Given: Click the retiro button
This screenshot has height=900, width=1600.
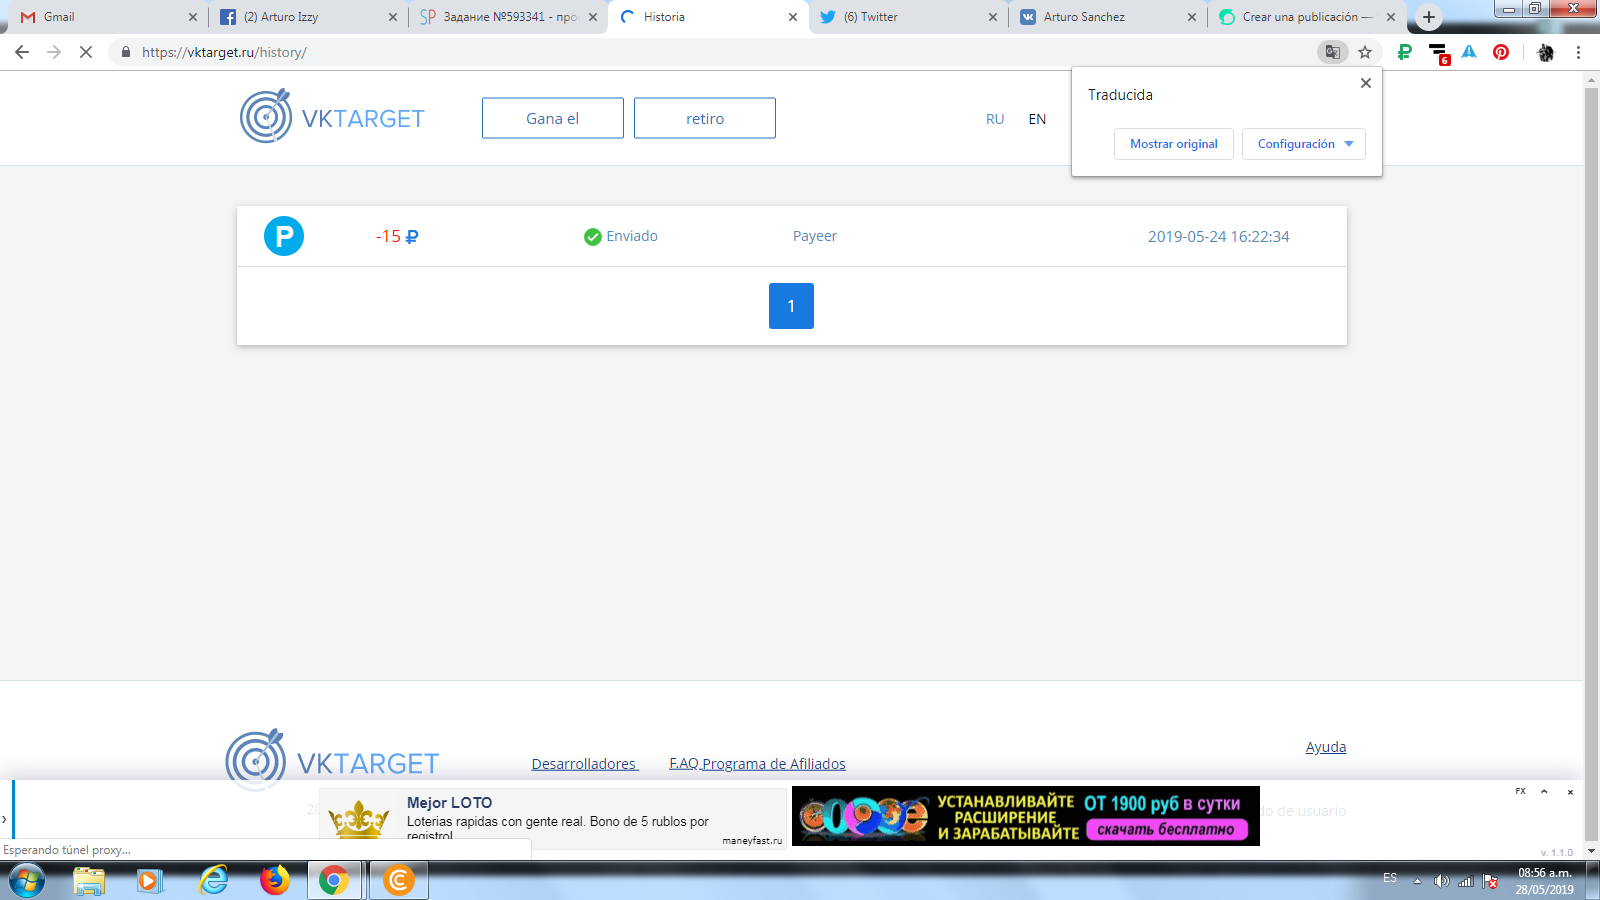Looking at the screenshot, I should pyautogui.click(x=705, y=118).
